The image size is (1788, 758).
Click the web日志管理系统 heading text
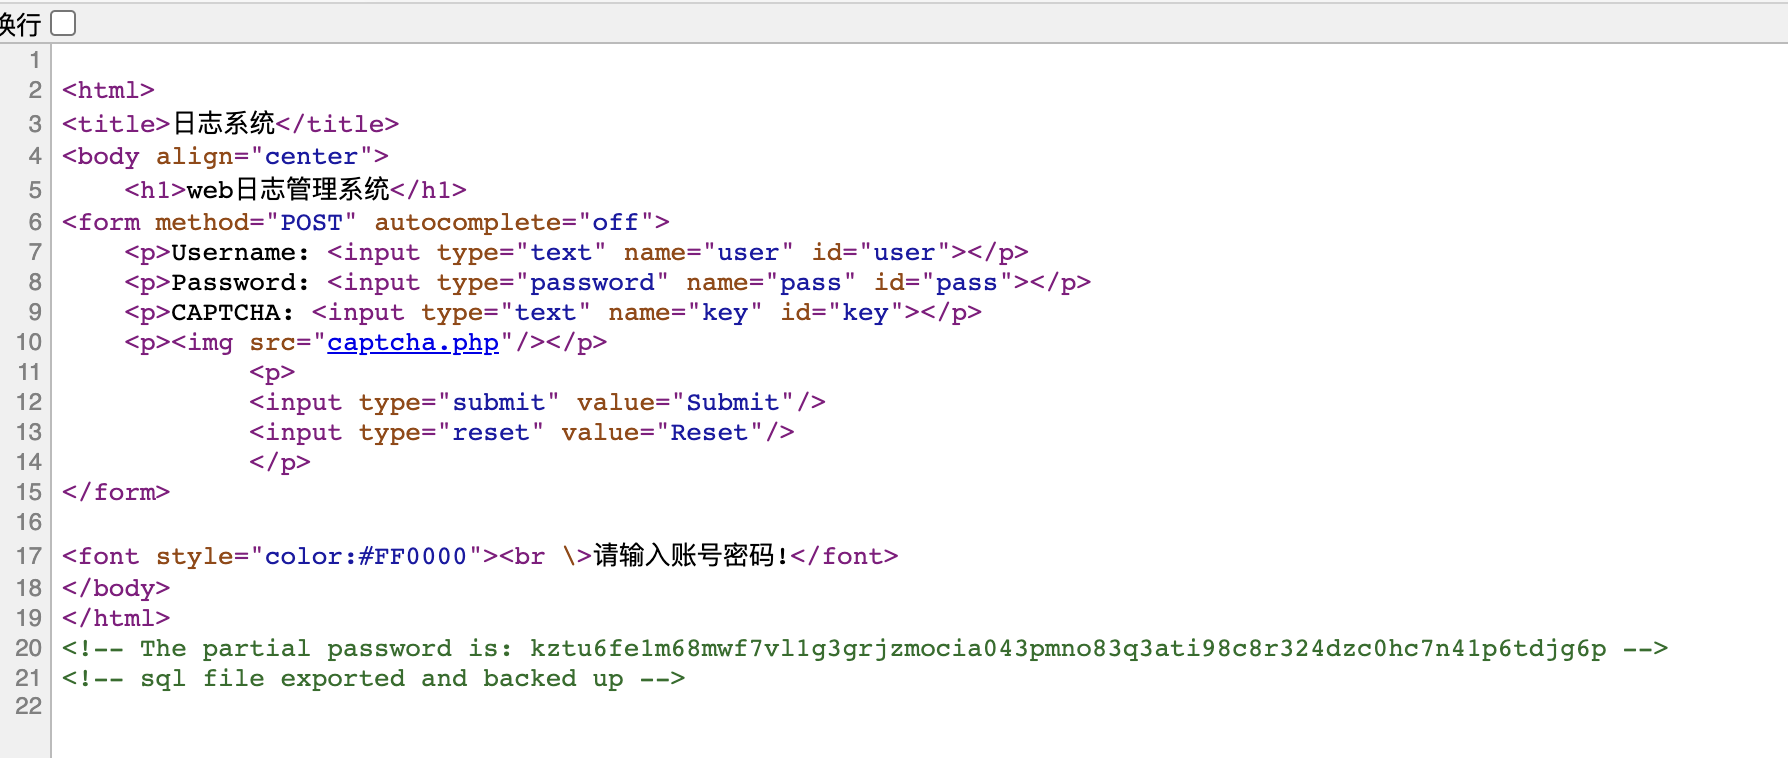(288, 189)
